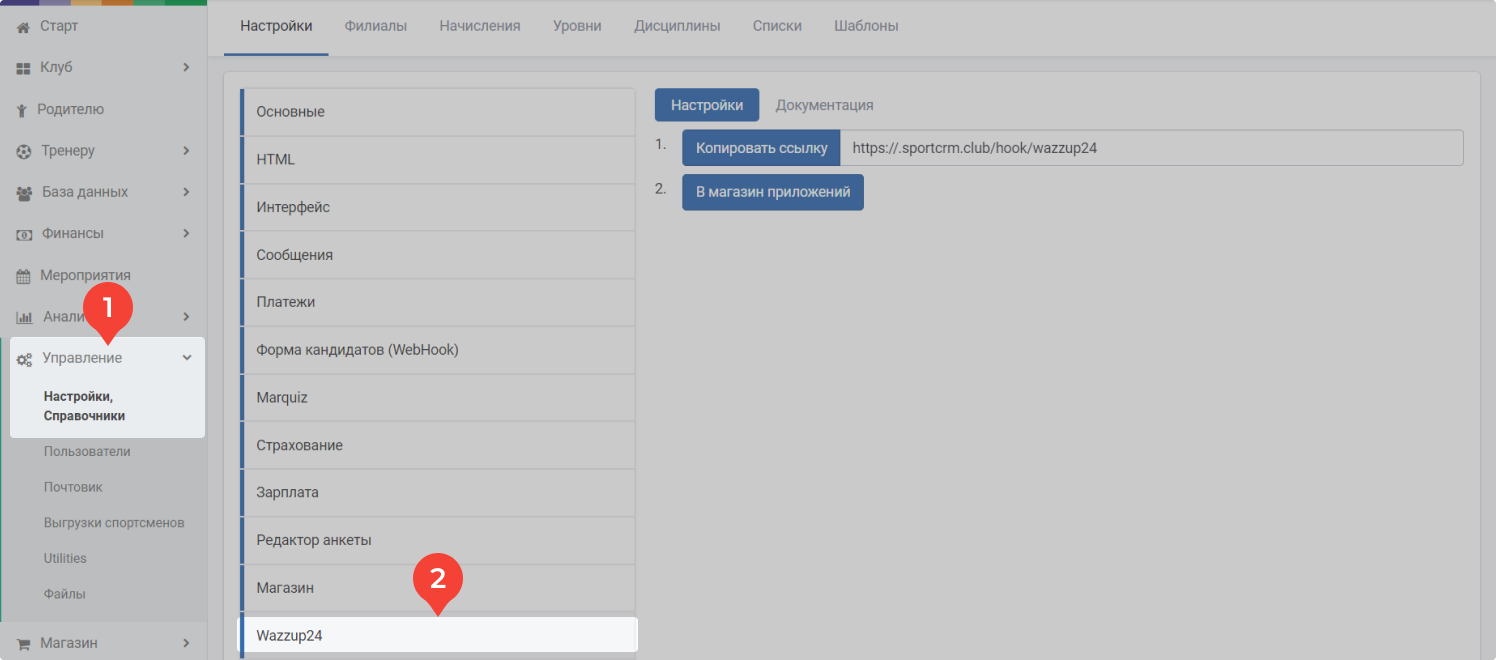Click the money icon beside Финансы

coord(25,234)
